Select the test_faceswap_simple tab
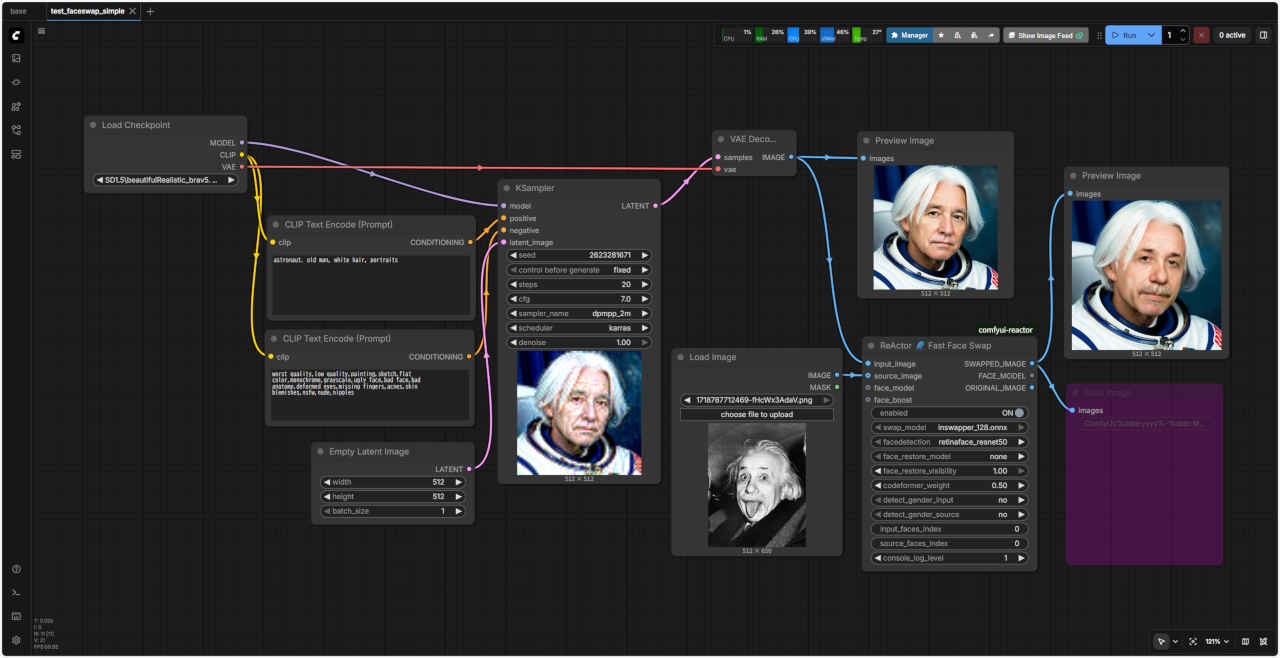Viewport: 1280px width, 658px height. (87, 11)
